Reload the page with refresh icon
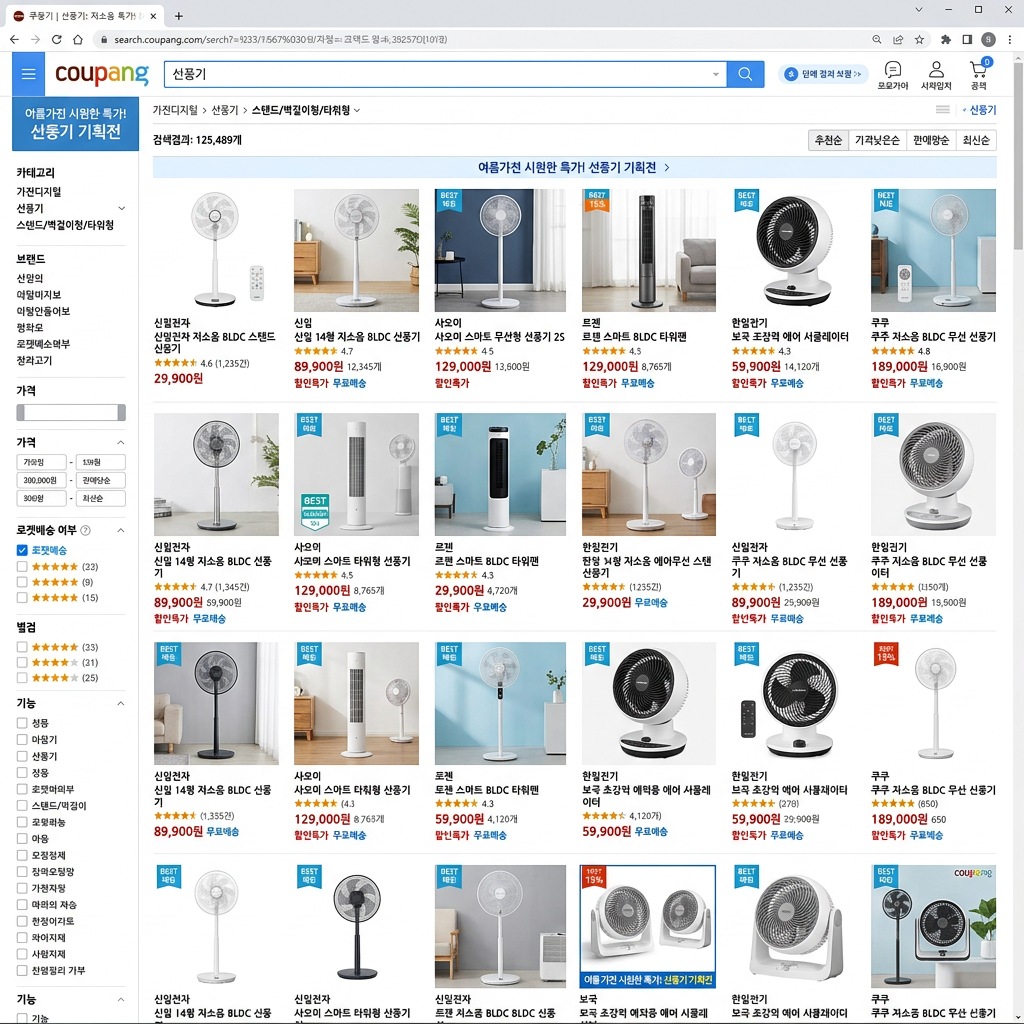This screenshot has width=1024, height=1024. point(57,39)
